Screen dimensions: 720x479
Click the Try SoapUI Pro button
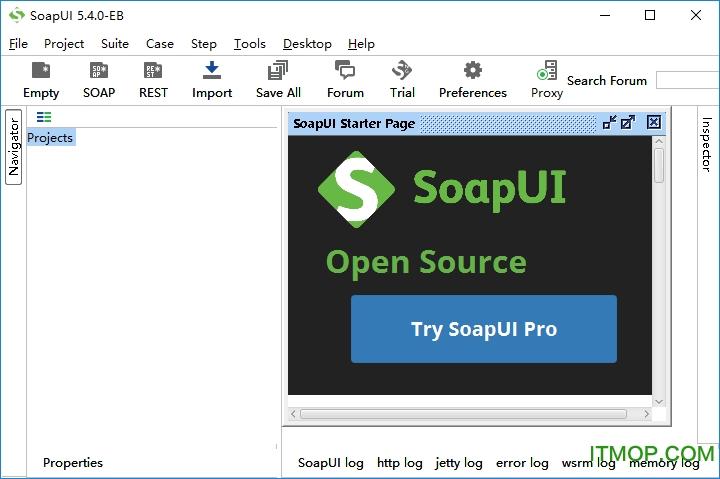click(x=484, y=329)
